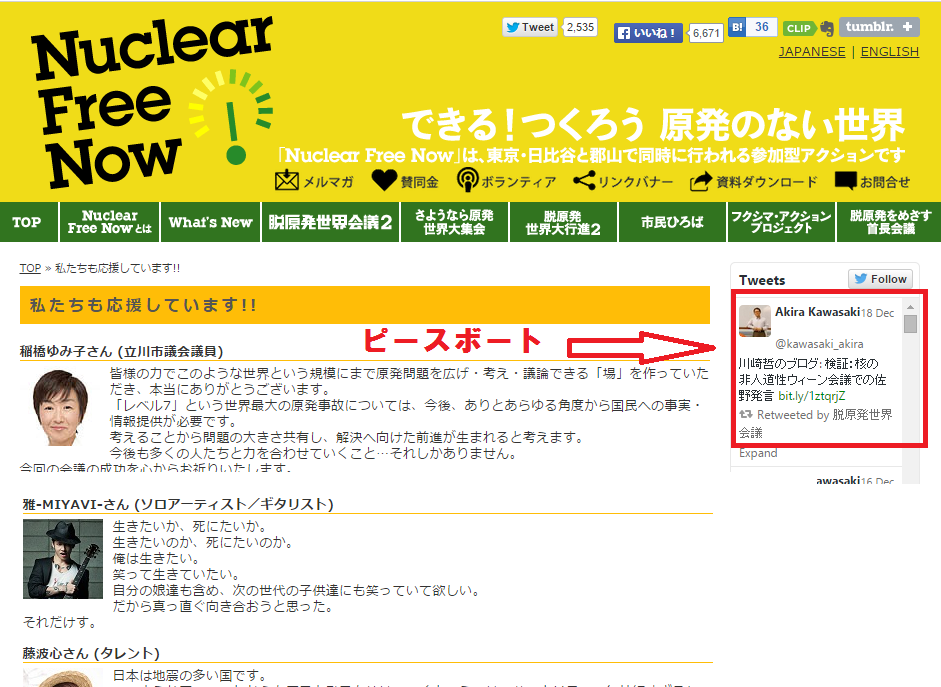Open the メルマガ mail icon link
Image resolution: width=941 pixels, height=687 pixels.
pyautogui.click(x=314, y=181)
